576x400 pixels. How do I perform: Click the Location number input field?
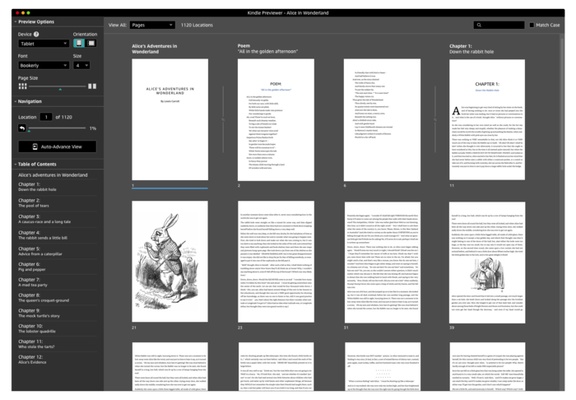tap(46, 117)
